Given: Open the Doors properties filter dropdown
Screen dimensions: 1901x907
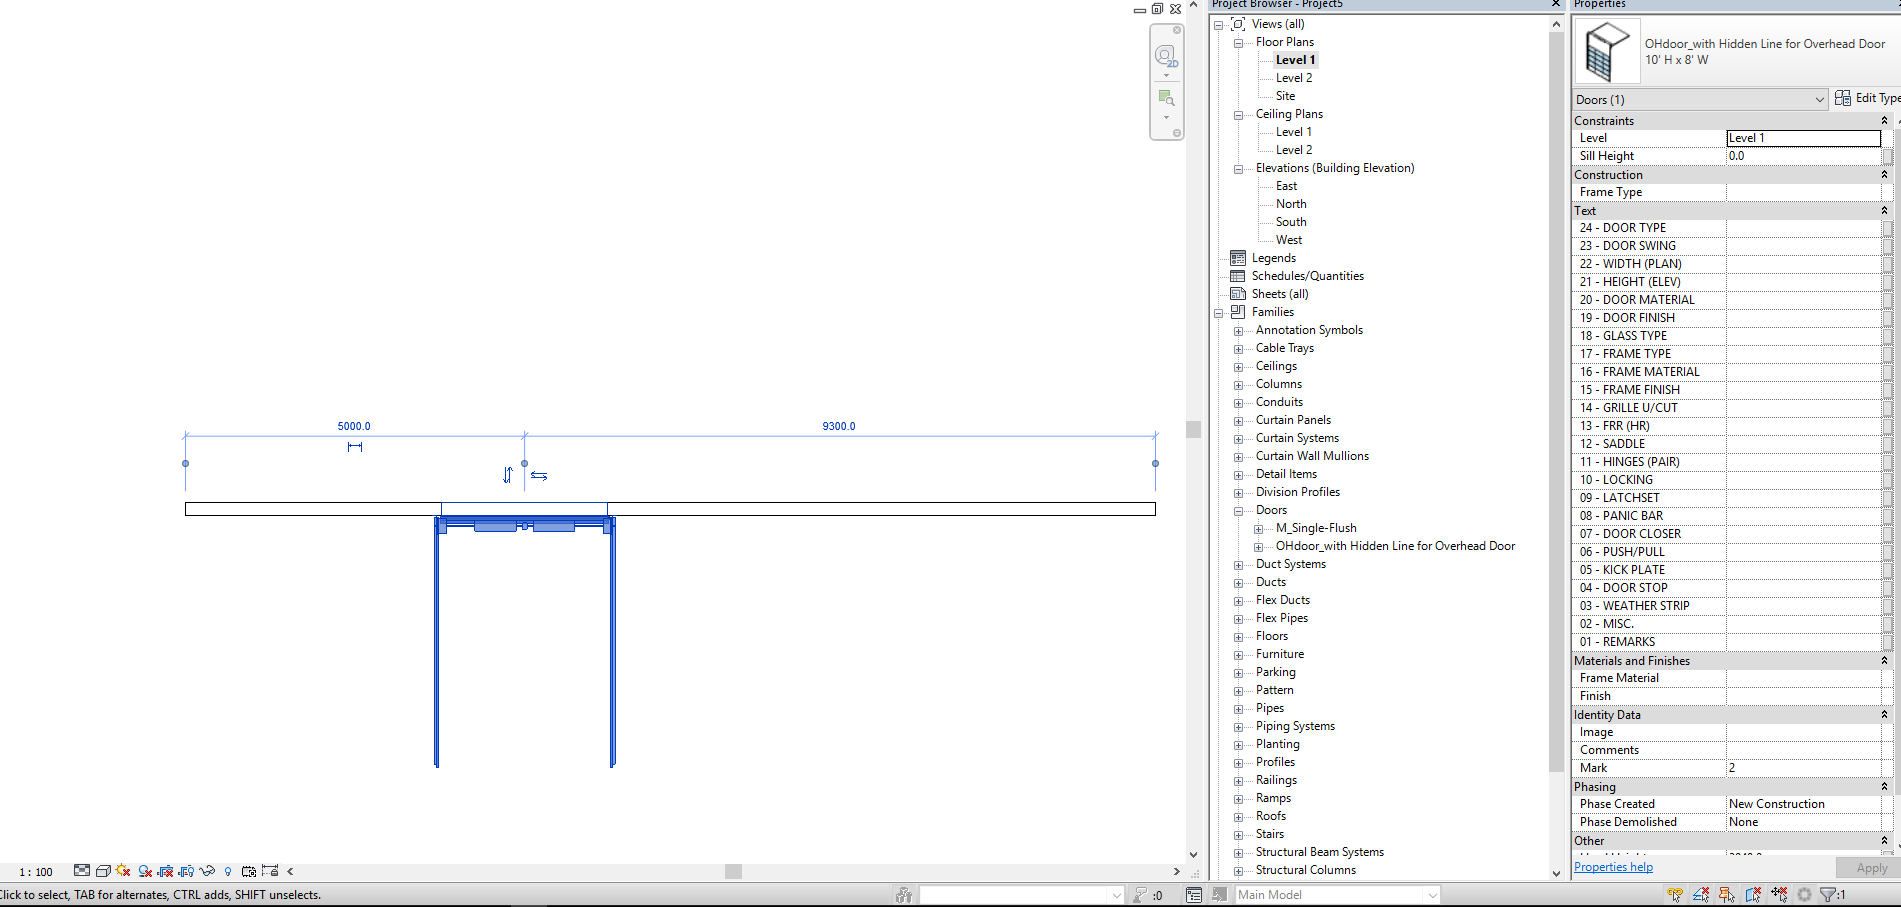Looking at the screenshot, I should click(1698, 99).
